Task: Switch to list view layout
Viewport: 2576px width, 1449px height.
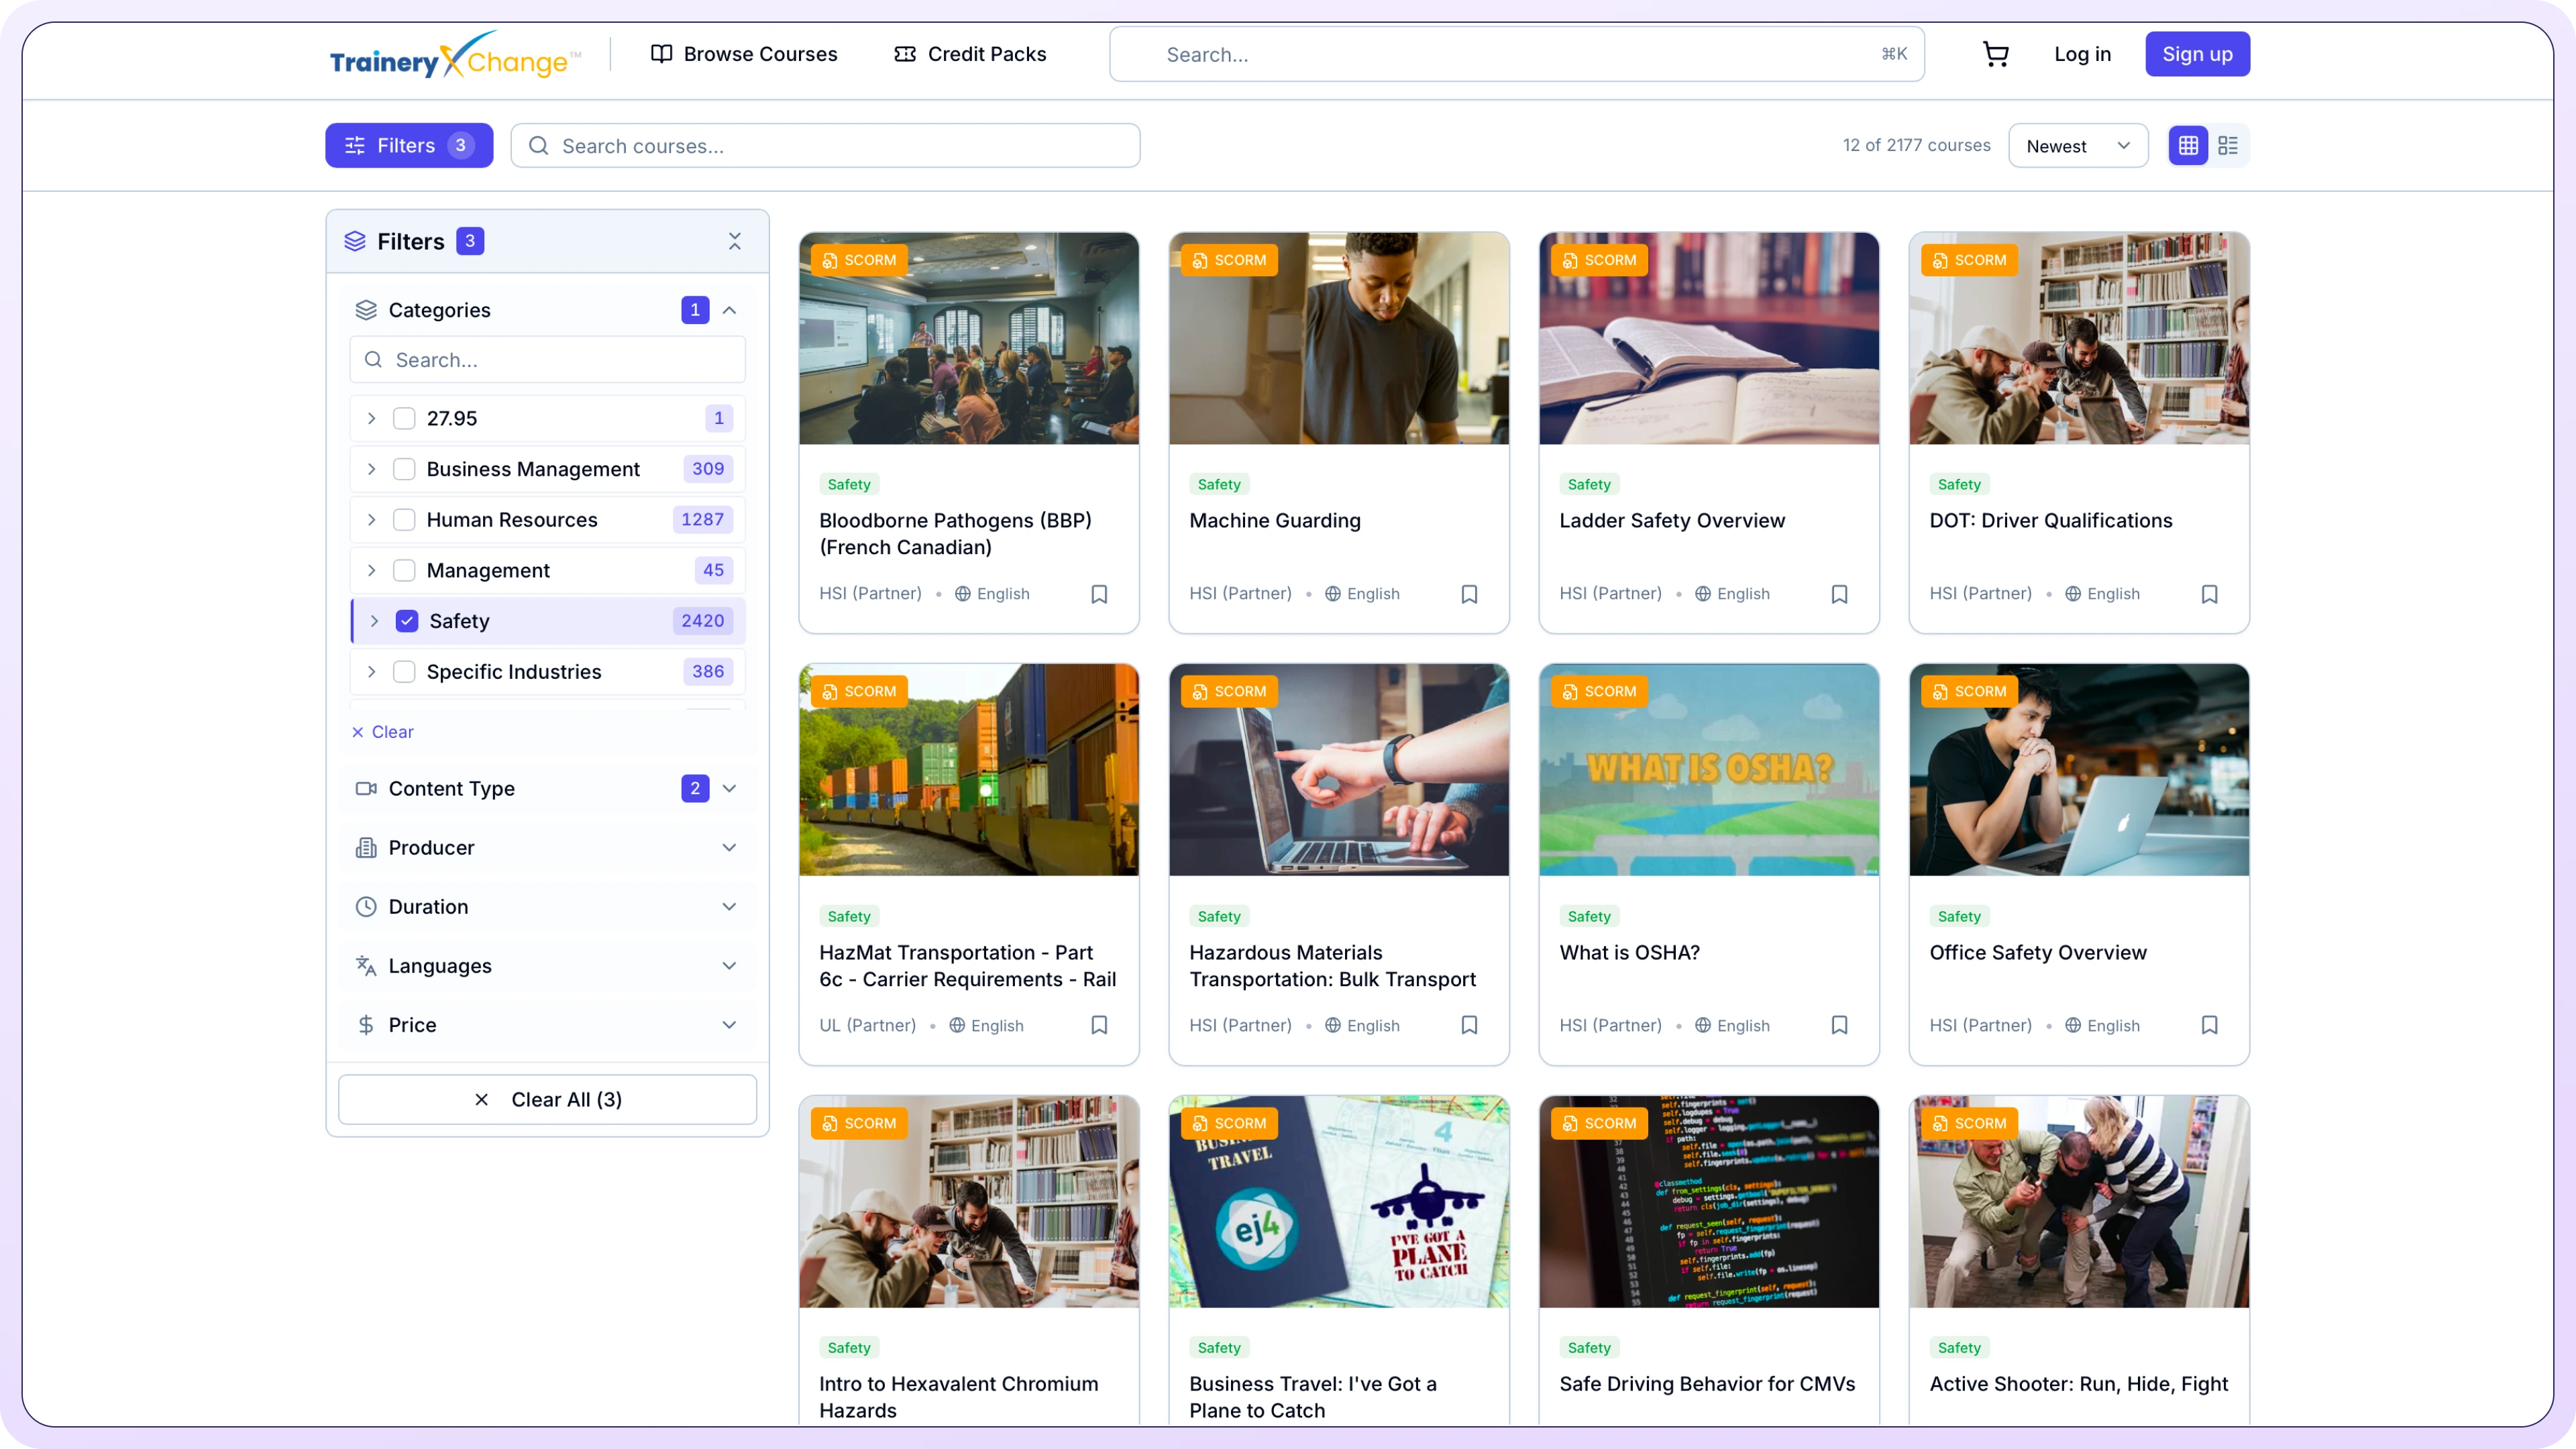Action: (2228, 145)
